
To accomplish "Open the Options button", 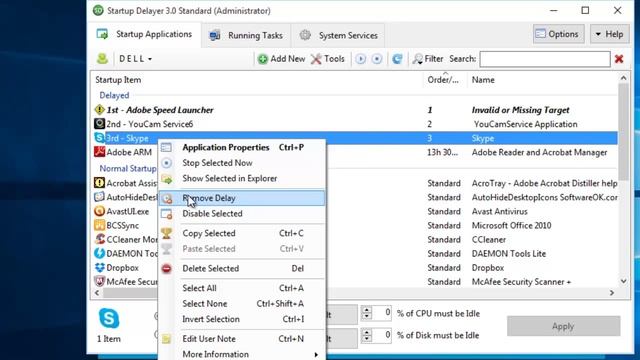I will [558, 34].
